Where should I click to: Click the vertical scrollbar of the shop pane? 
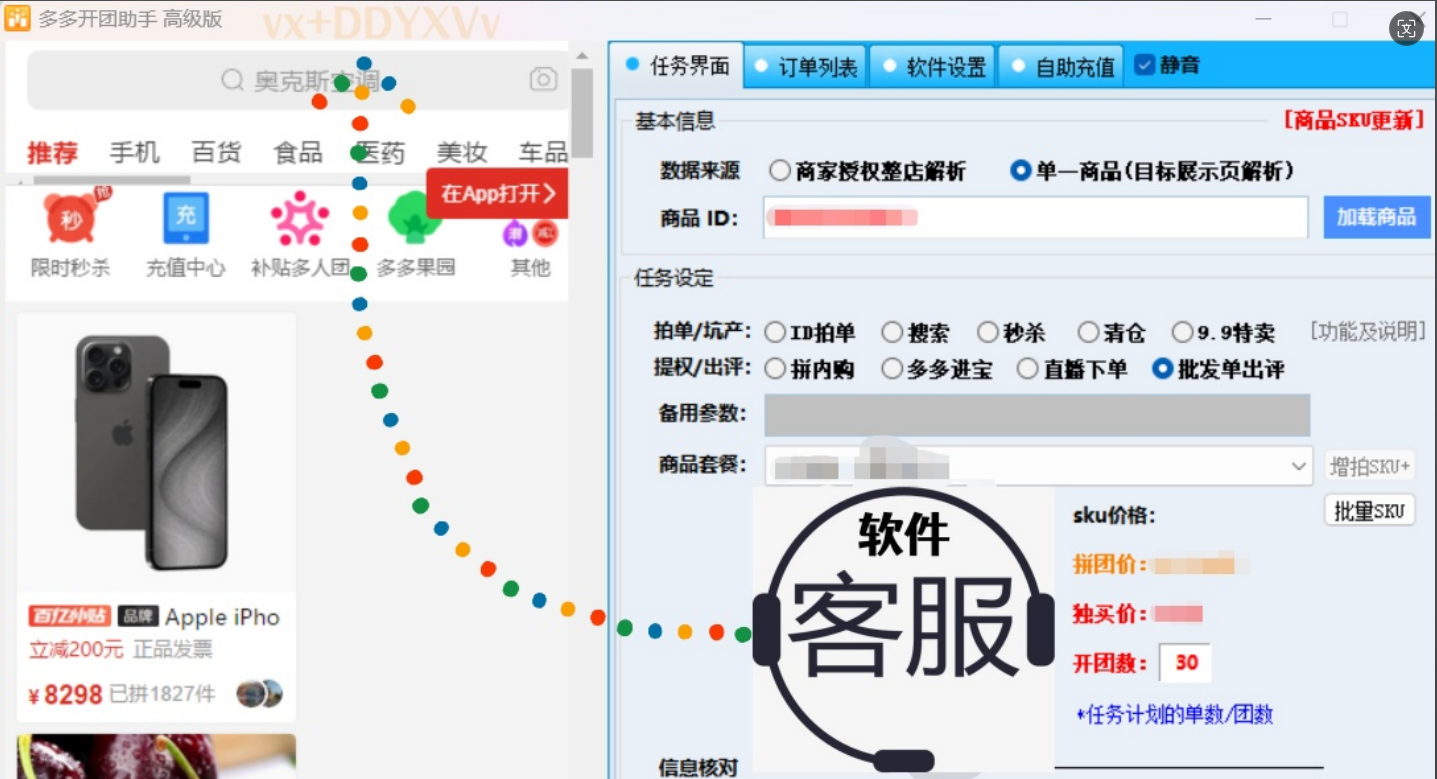point(582,110)
